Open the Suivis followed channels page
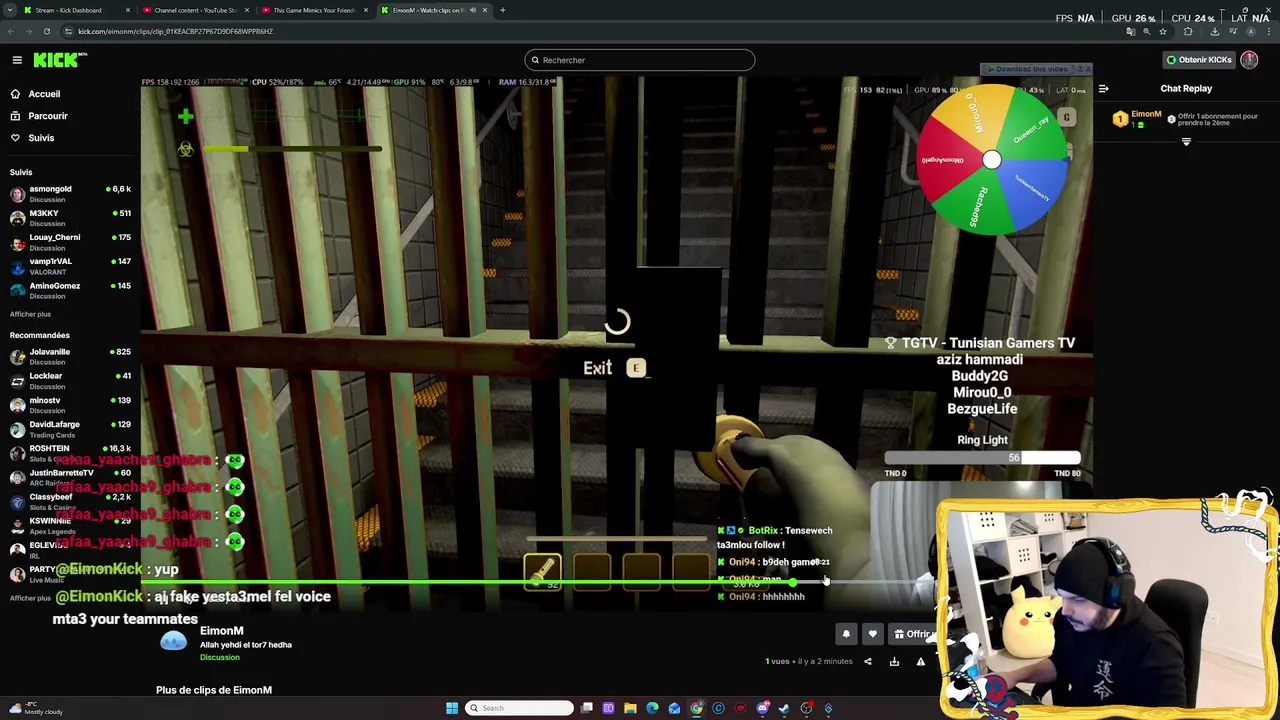Image resolution: width=1280 pixels, height=720 pixels. (x=33, y=138)
